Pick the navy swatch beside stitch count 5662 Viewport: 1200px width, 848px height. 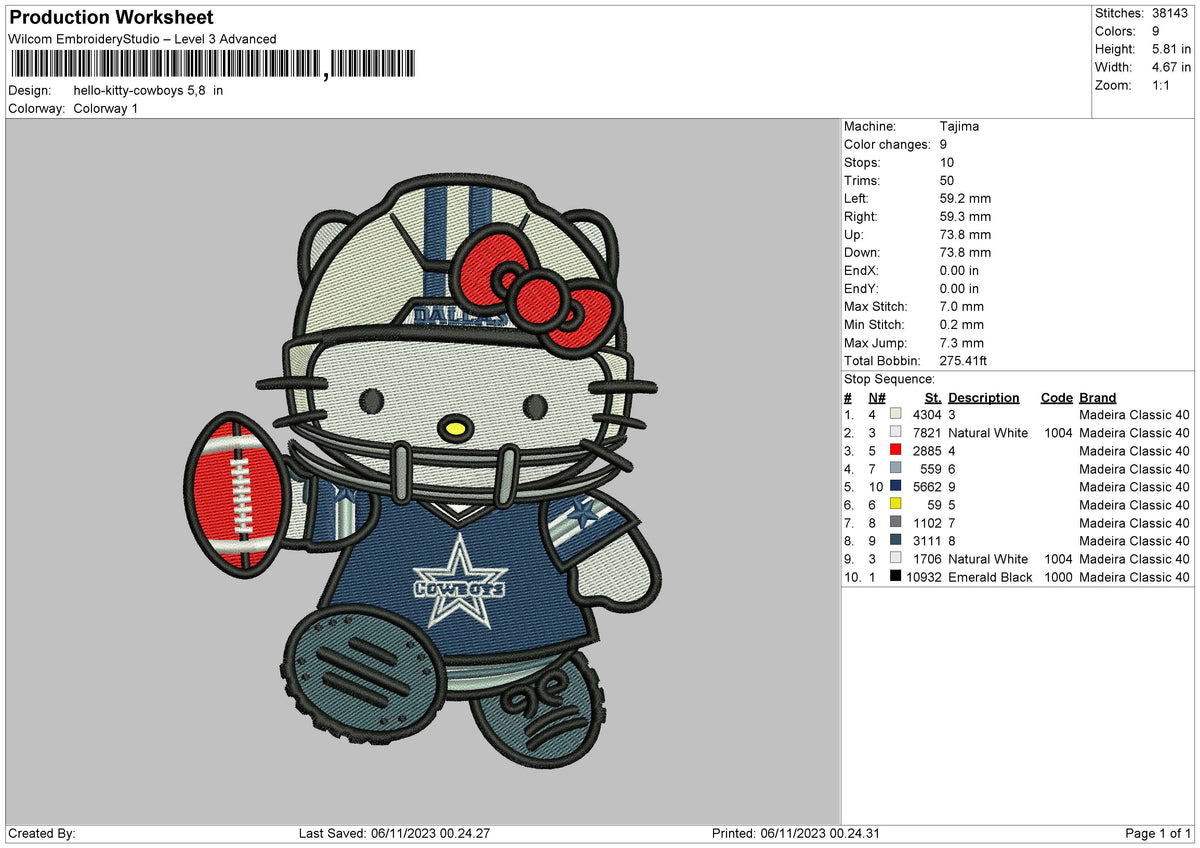click(x=896, y=487)
